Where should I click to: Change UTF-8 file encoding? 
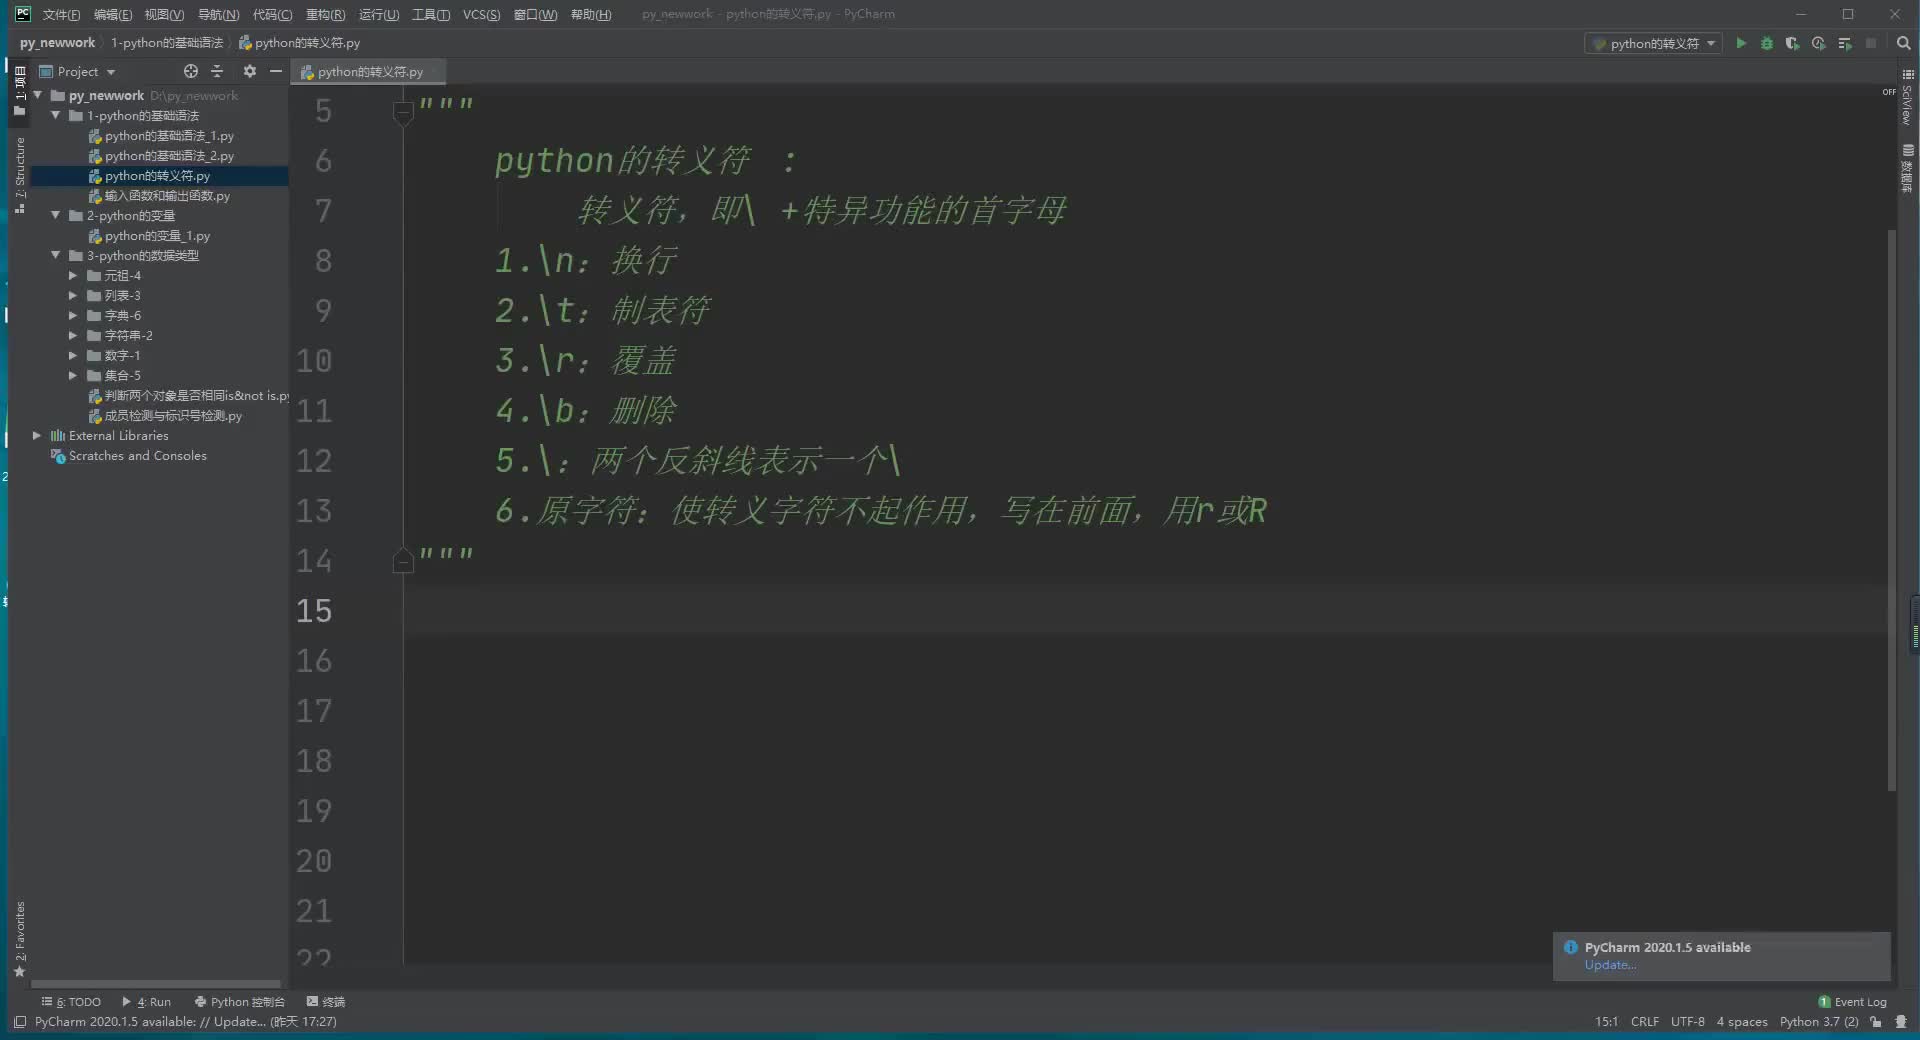[x=1687, y=1021]
